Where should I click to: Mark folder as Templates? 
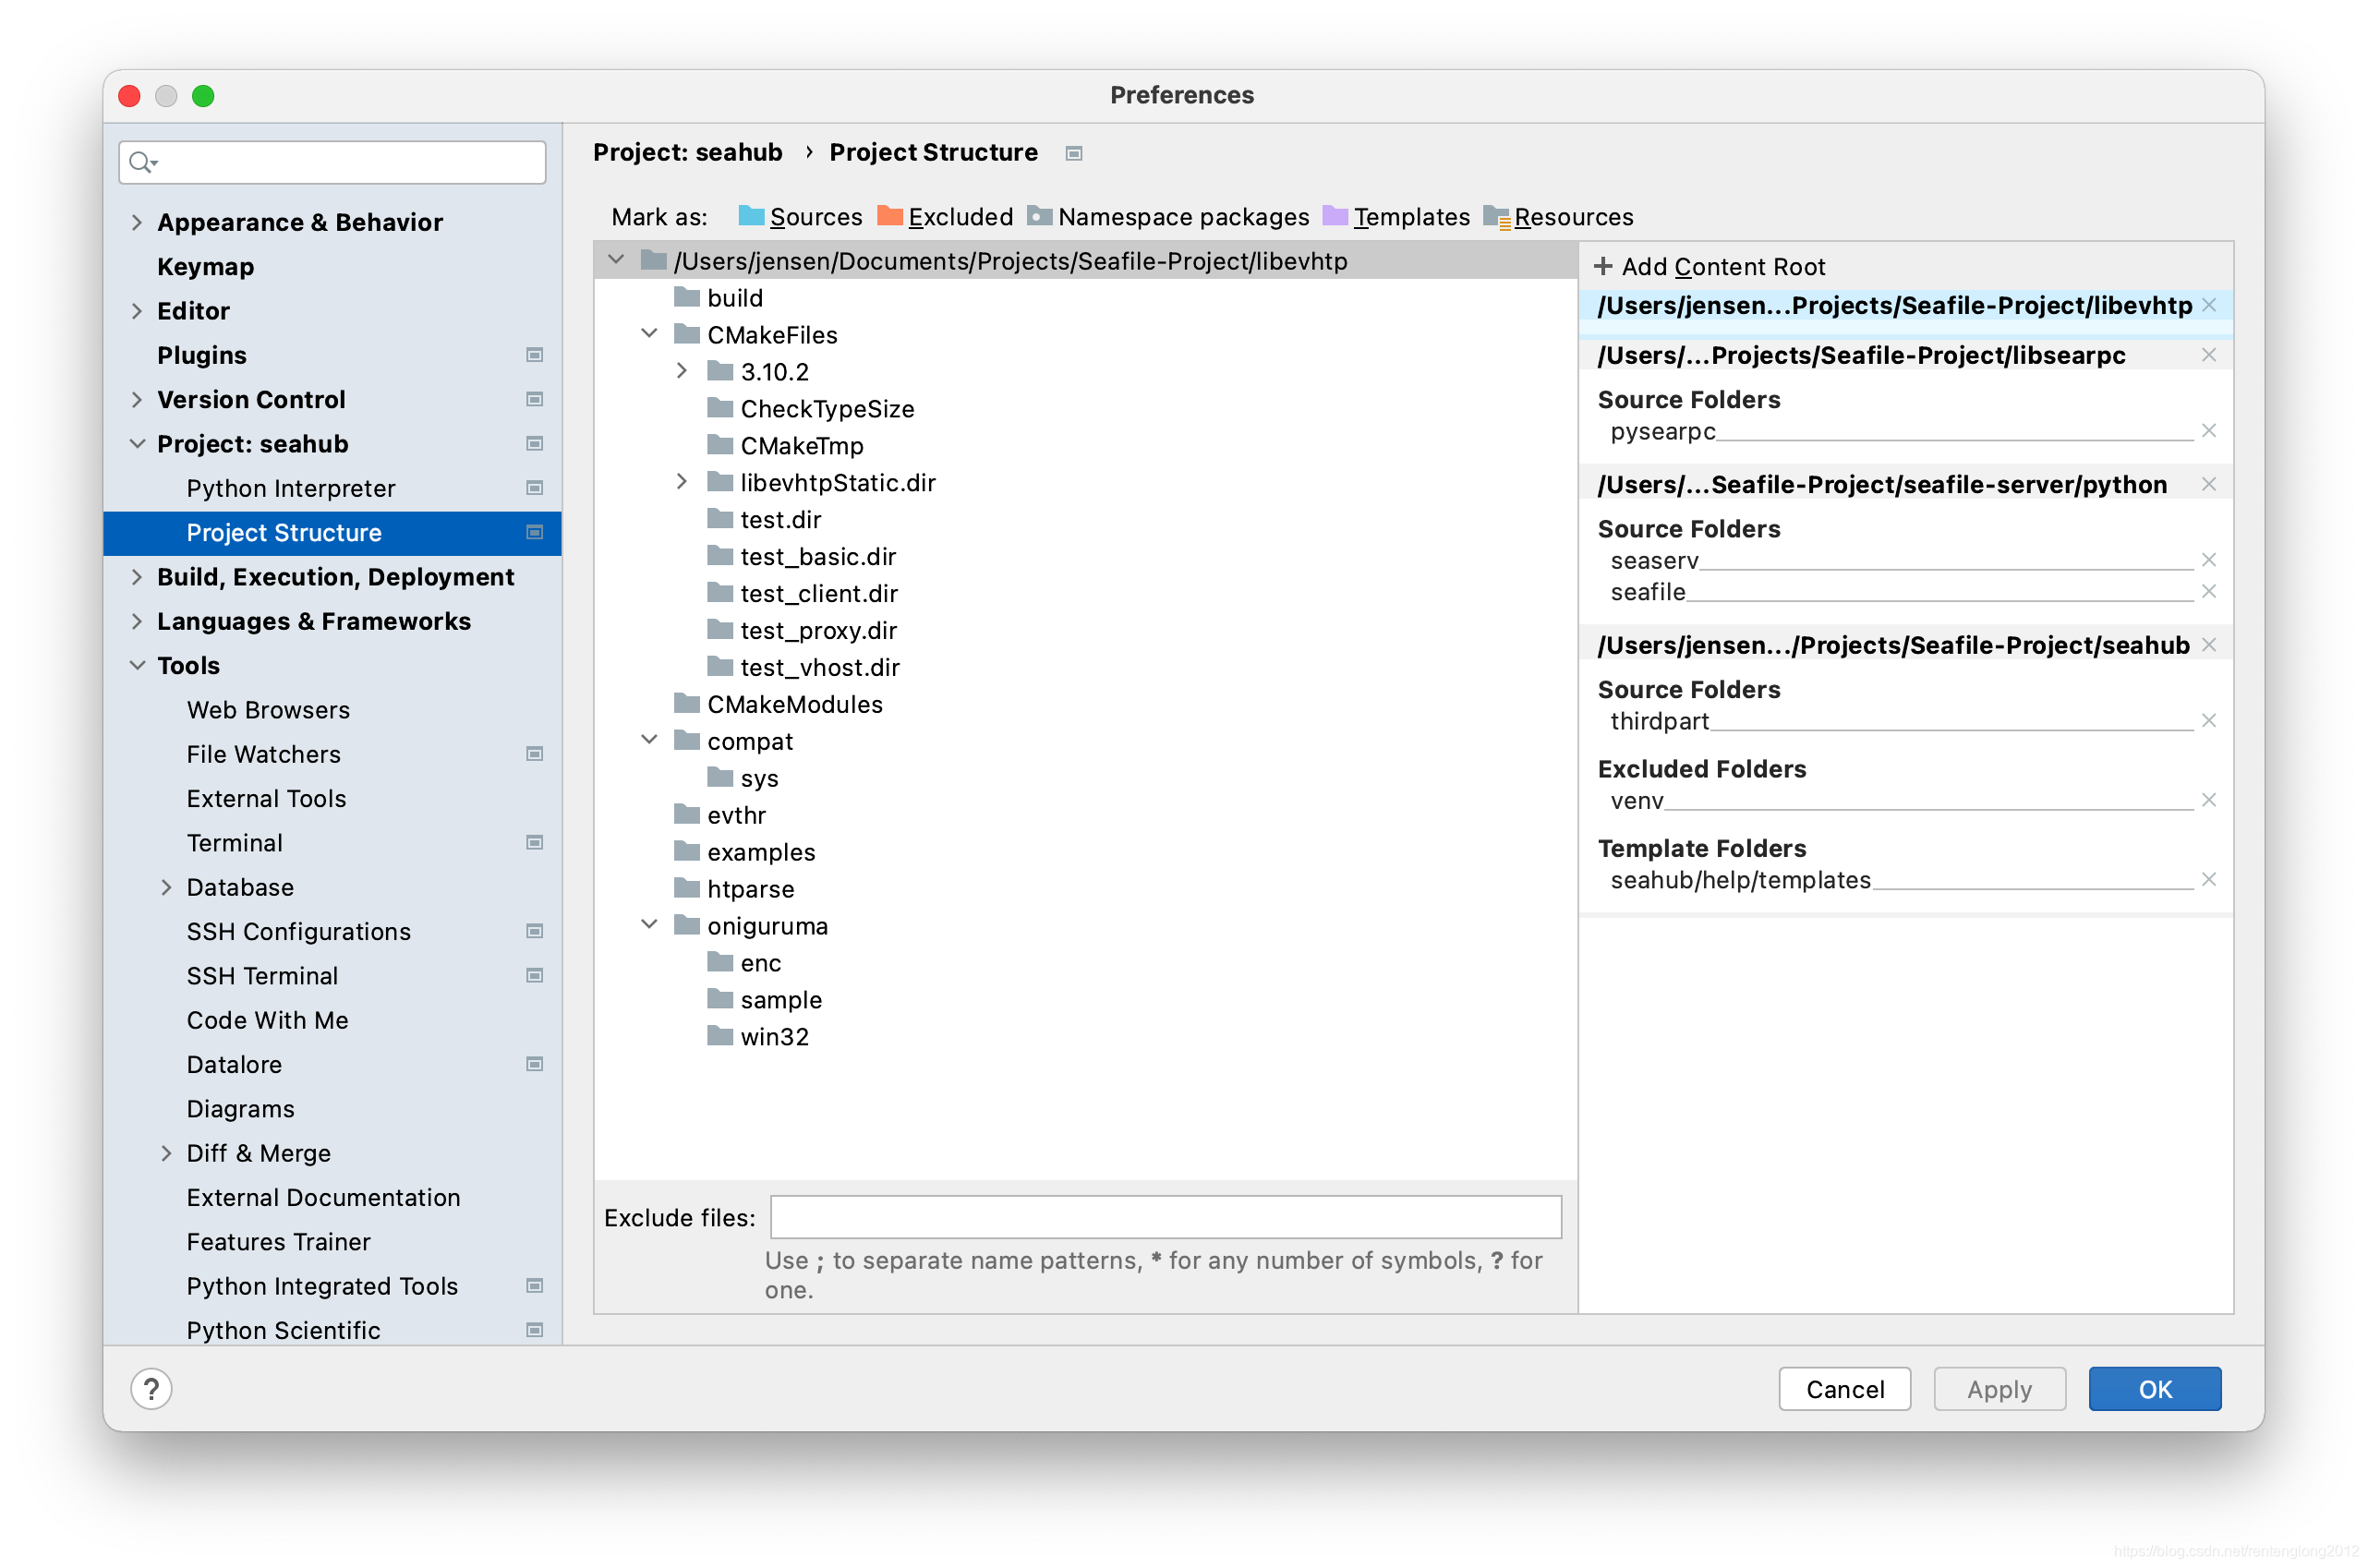1396,217
